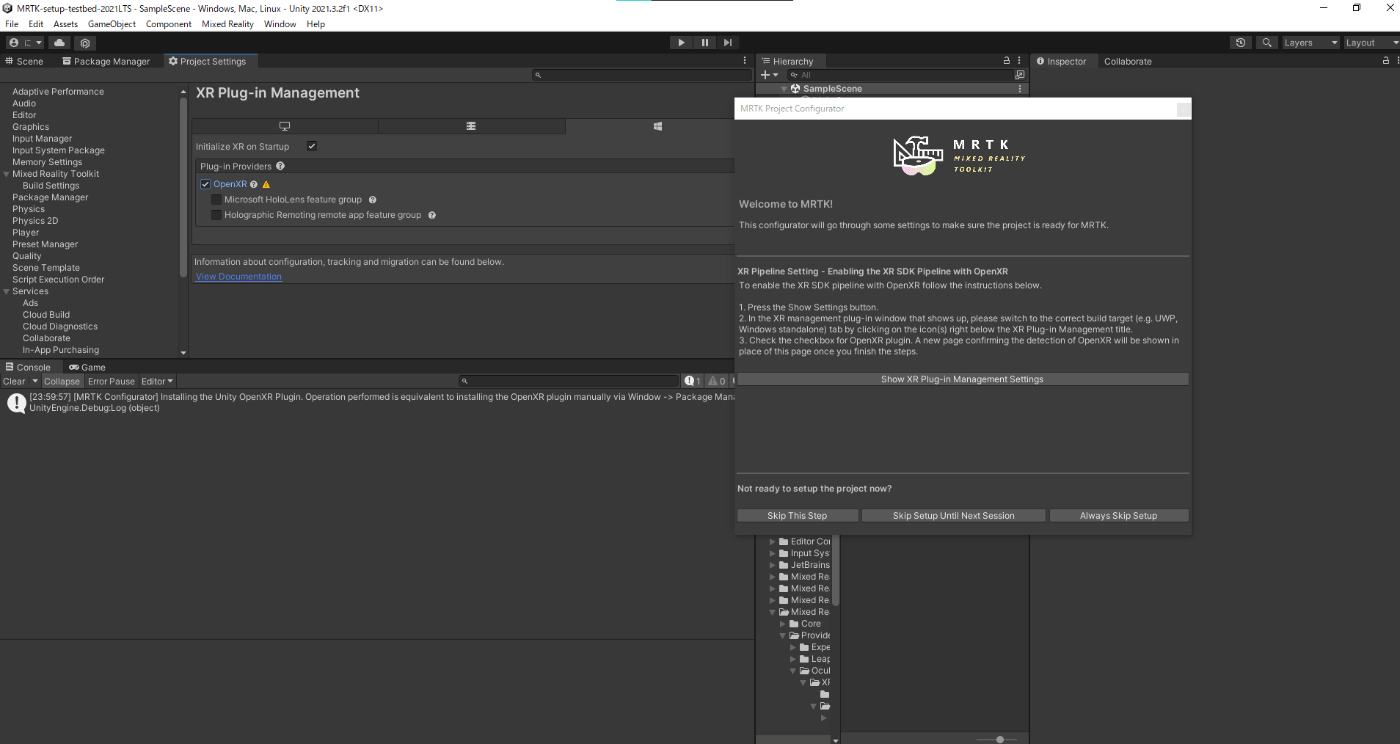Screen dimensions: 1400x744
Task: Switch to the Game tab
Action: [87, 367]
